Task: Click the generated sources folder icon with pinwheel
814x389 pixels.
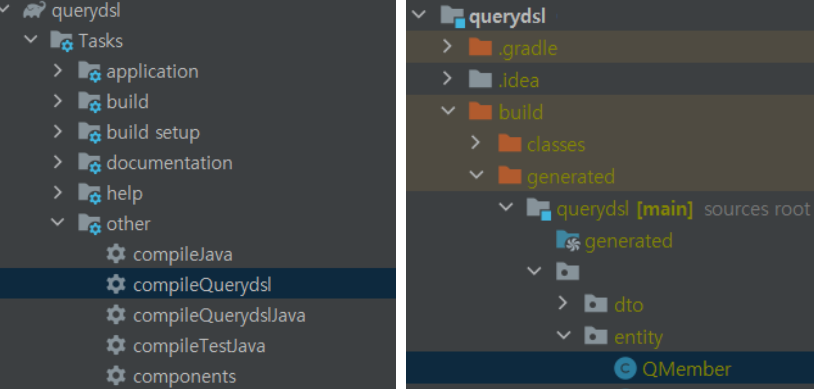Action: [x=567, y=240]
